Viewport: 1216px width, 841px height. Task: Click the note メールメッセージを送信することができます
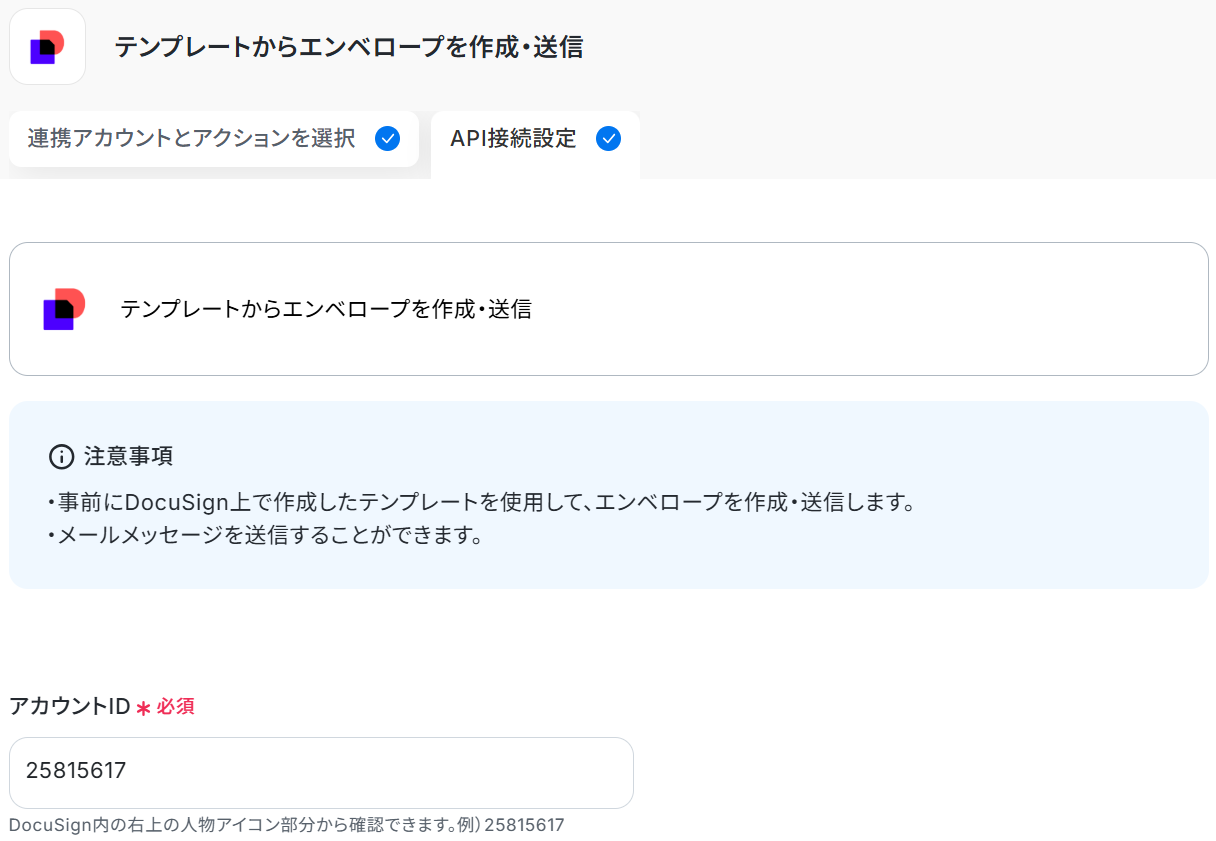click(x=266, y=536)
